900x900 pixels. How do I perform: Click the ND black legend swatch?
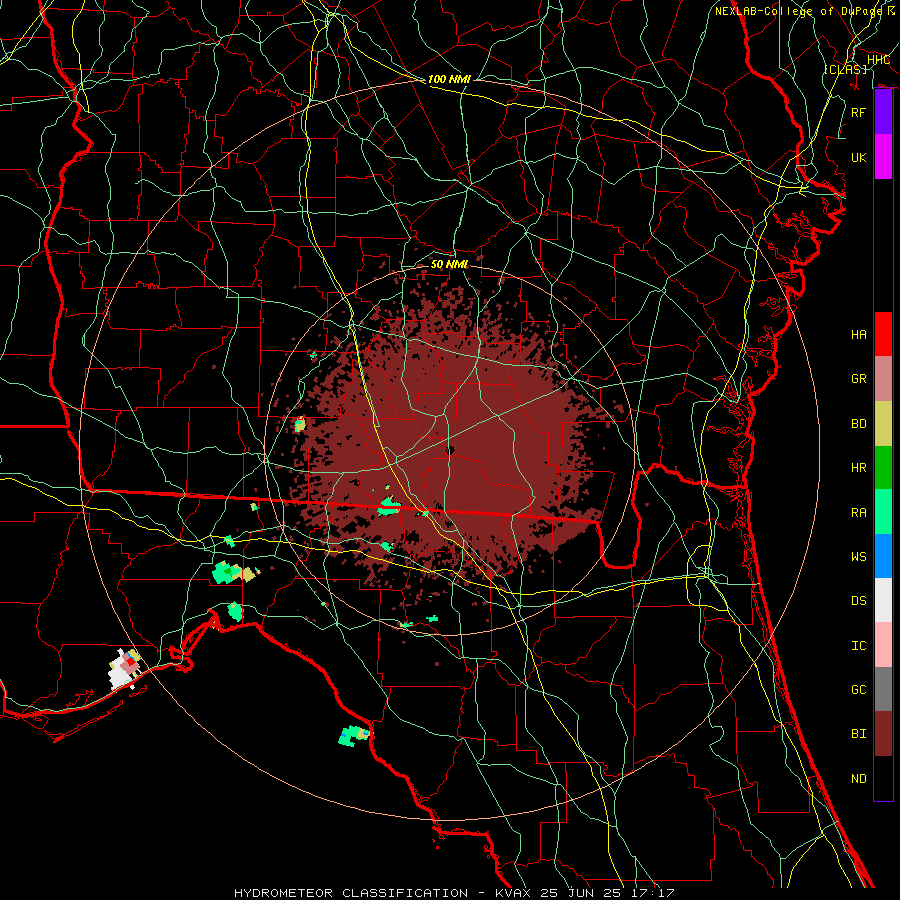click(x=883, y=778)
